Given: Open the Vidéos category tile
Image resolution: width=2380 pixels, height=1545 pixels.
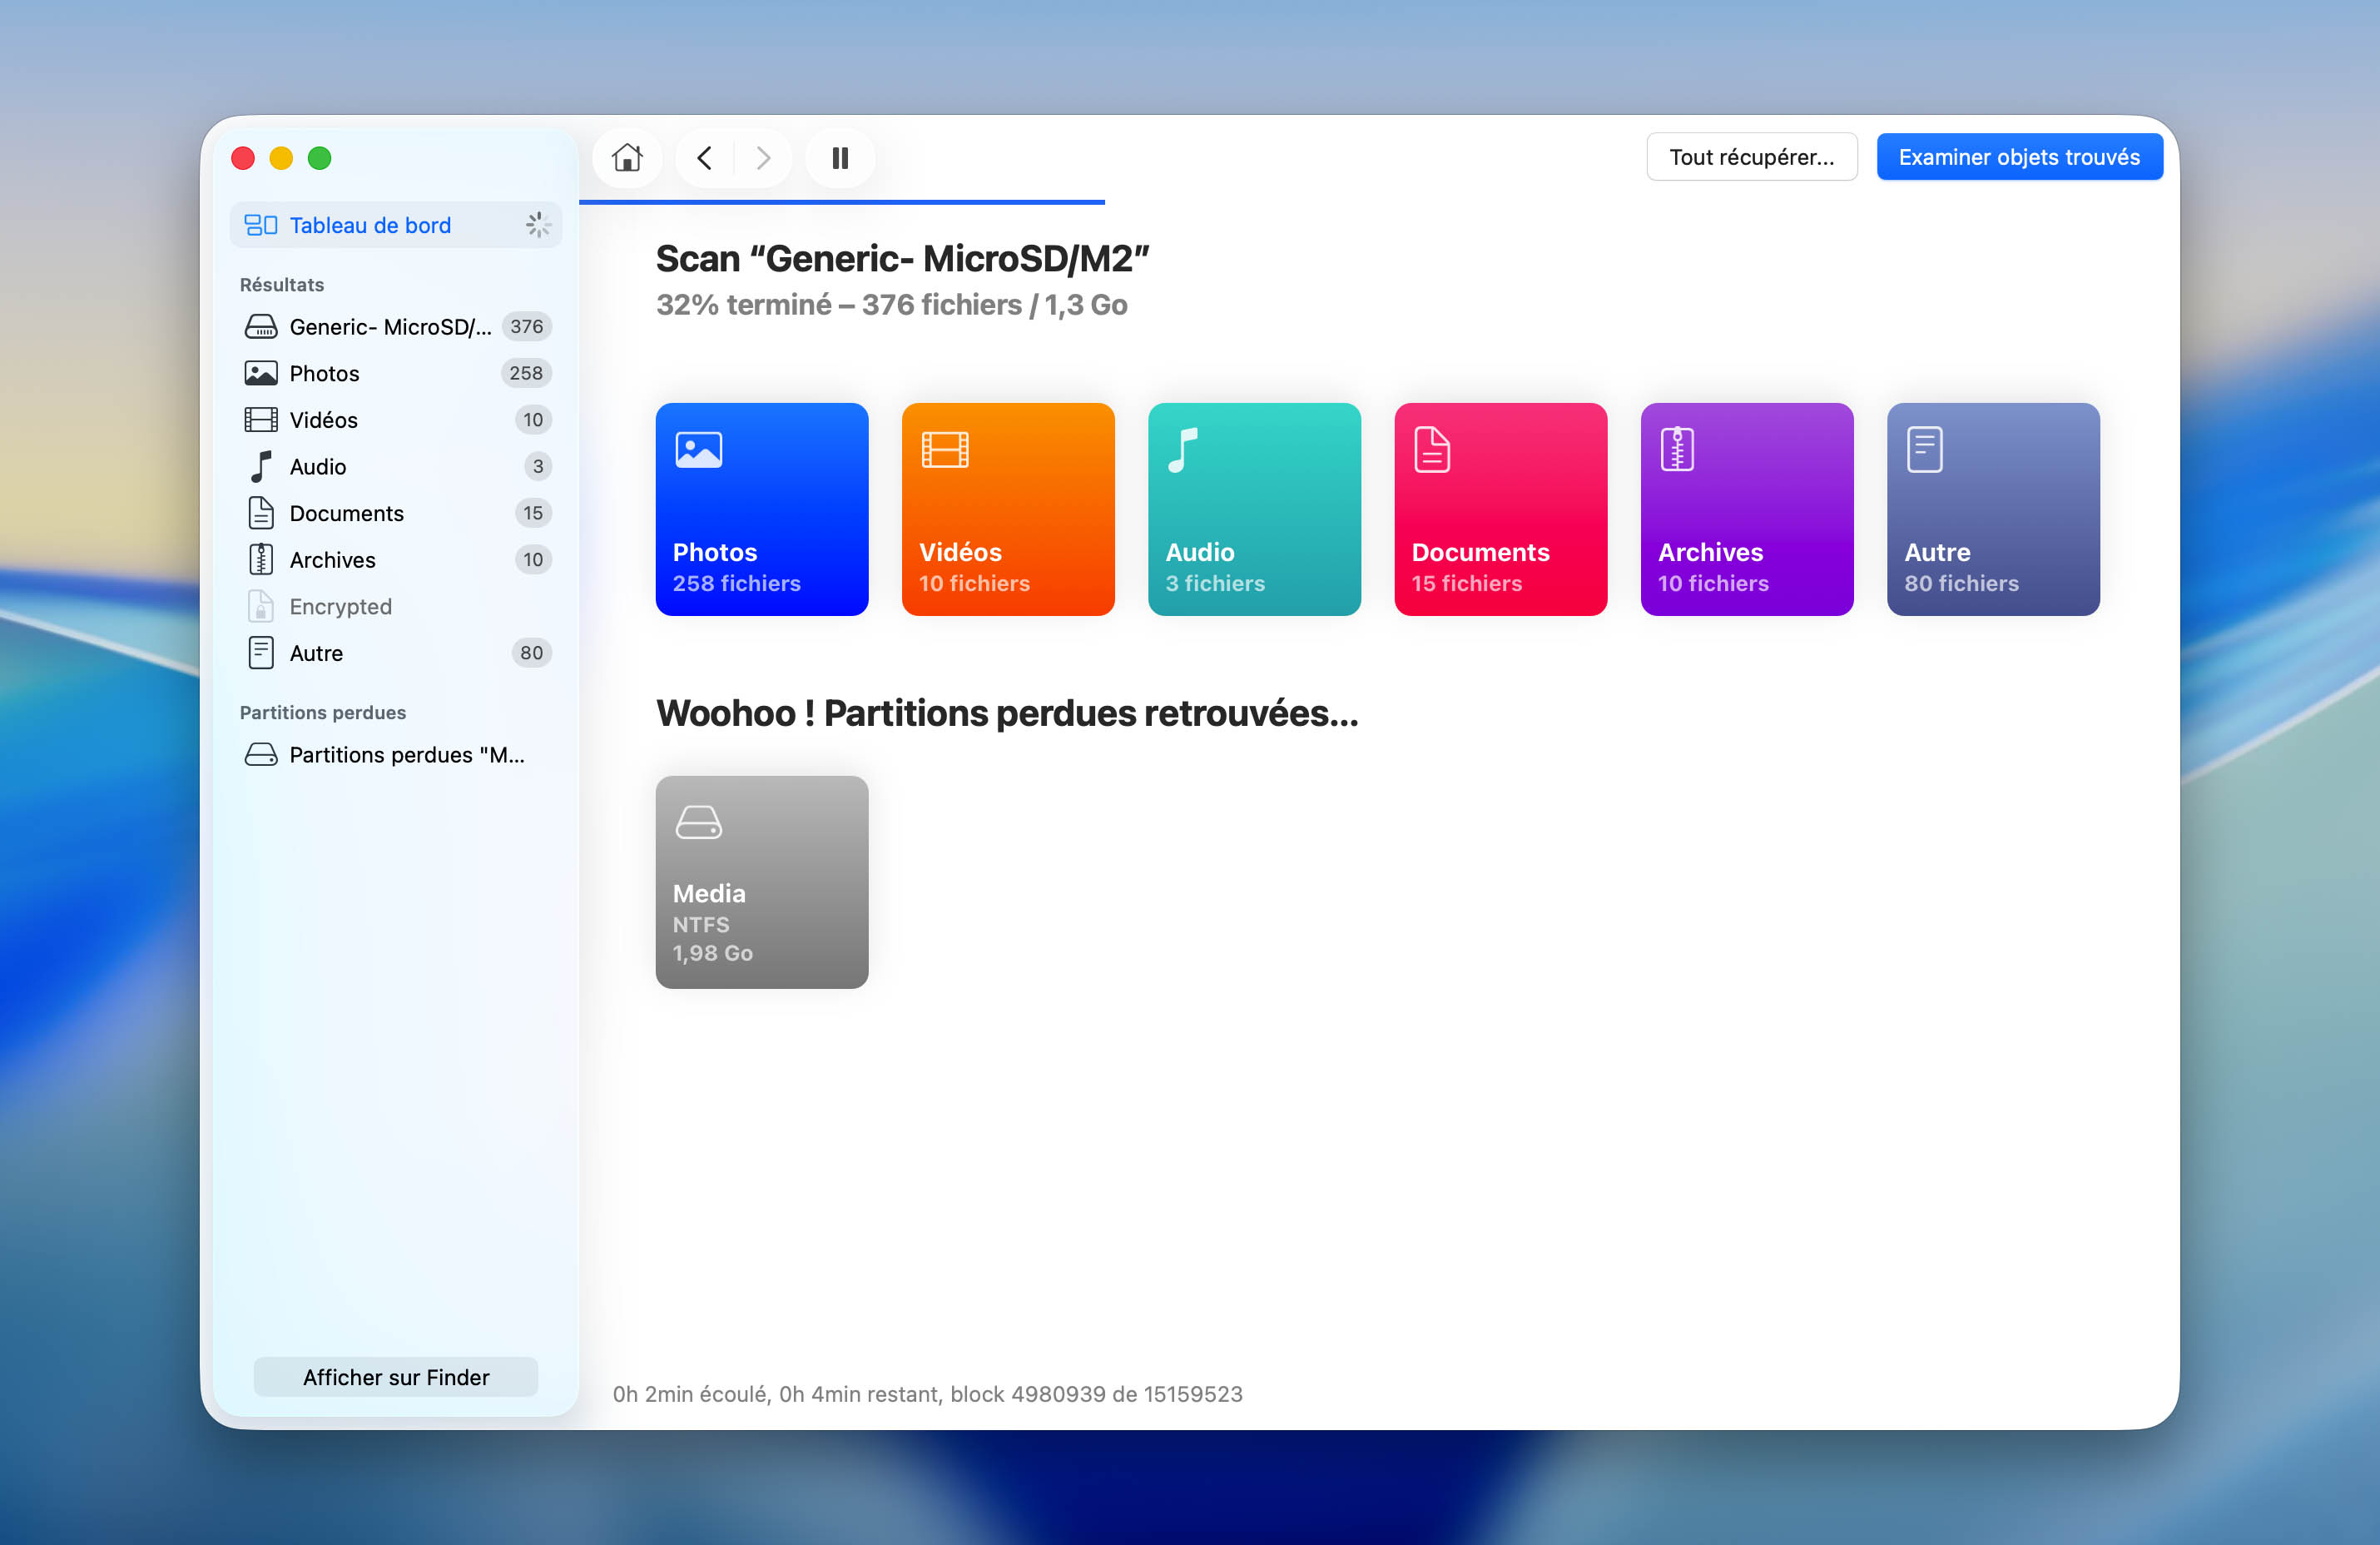Looking at the screenshot, I should tap(1008, 509).
